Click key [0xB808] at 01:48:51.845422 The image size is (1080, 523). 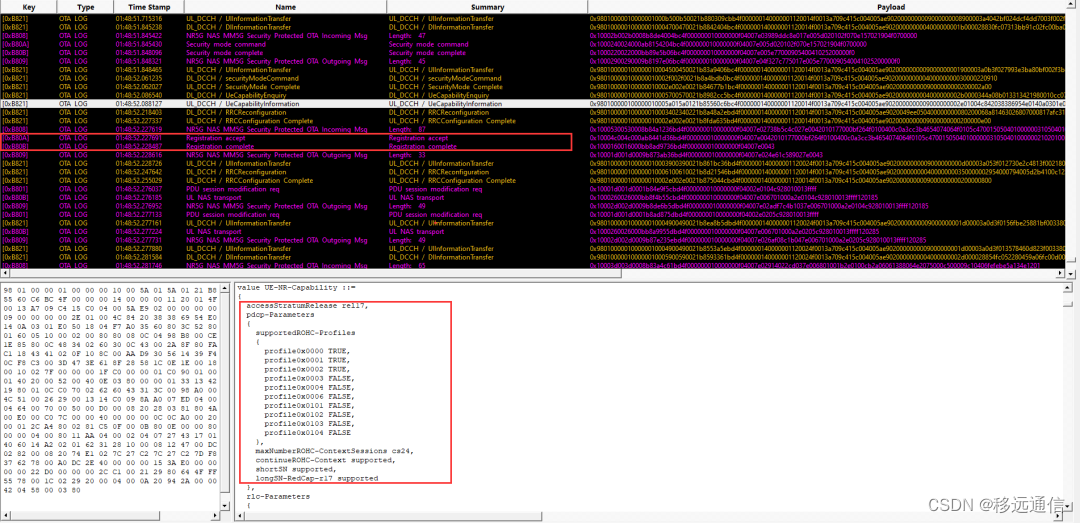[16, 35]
